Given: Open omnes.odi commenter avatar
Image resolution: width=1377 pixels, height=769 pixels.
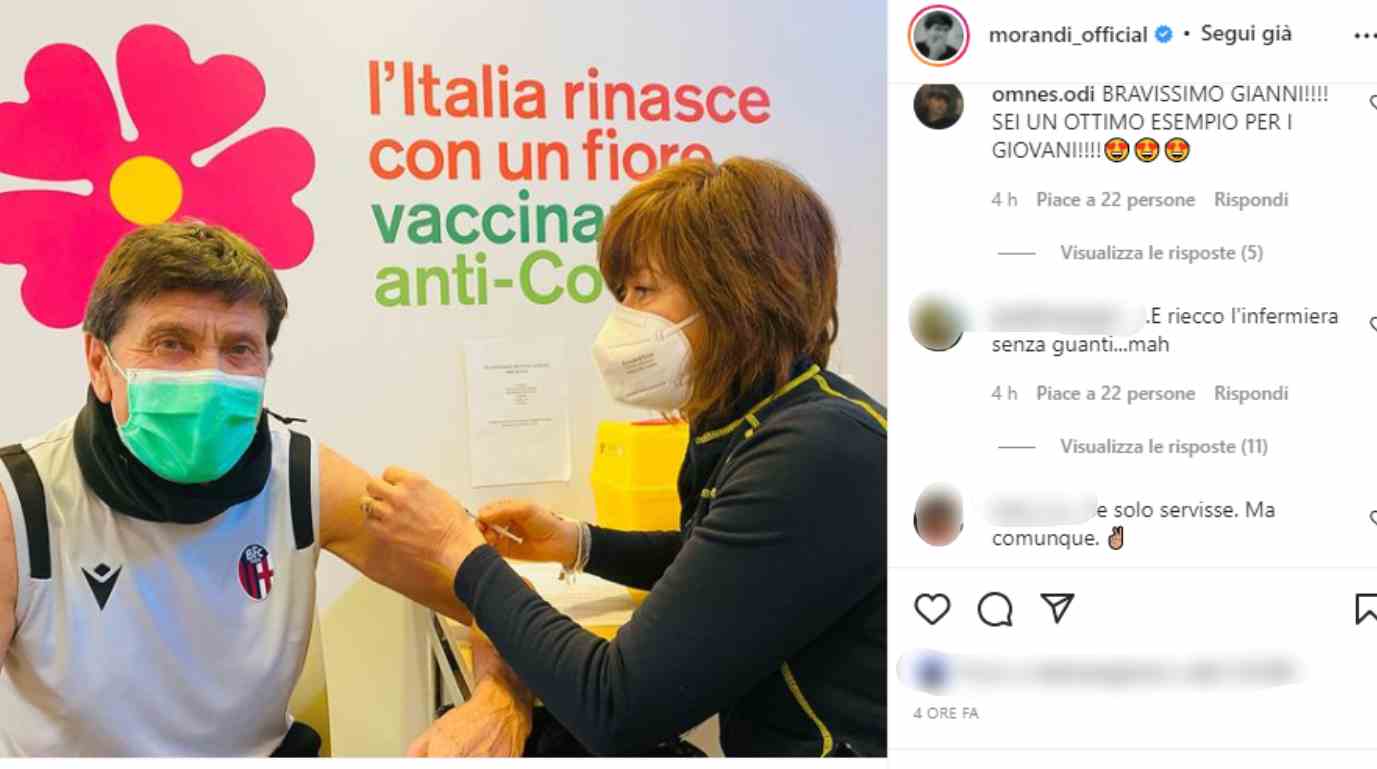Looking at the screenshot, I should coord(938,105).
